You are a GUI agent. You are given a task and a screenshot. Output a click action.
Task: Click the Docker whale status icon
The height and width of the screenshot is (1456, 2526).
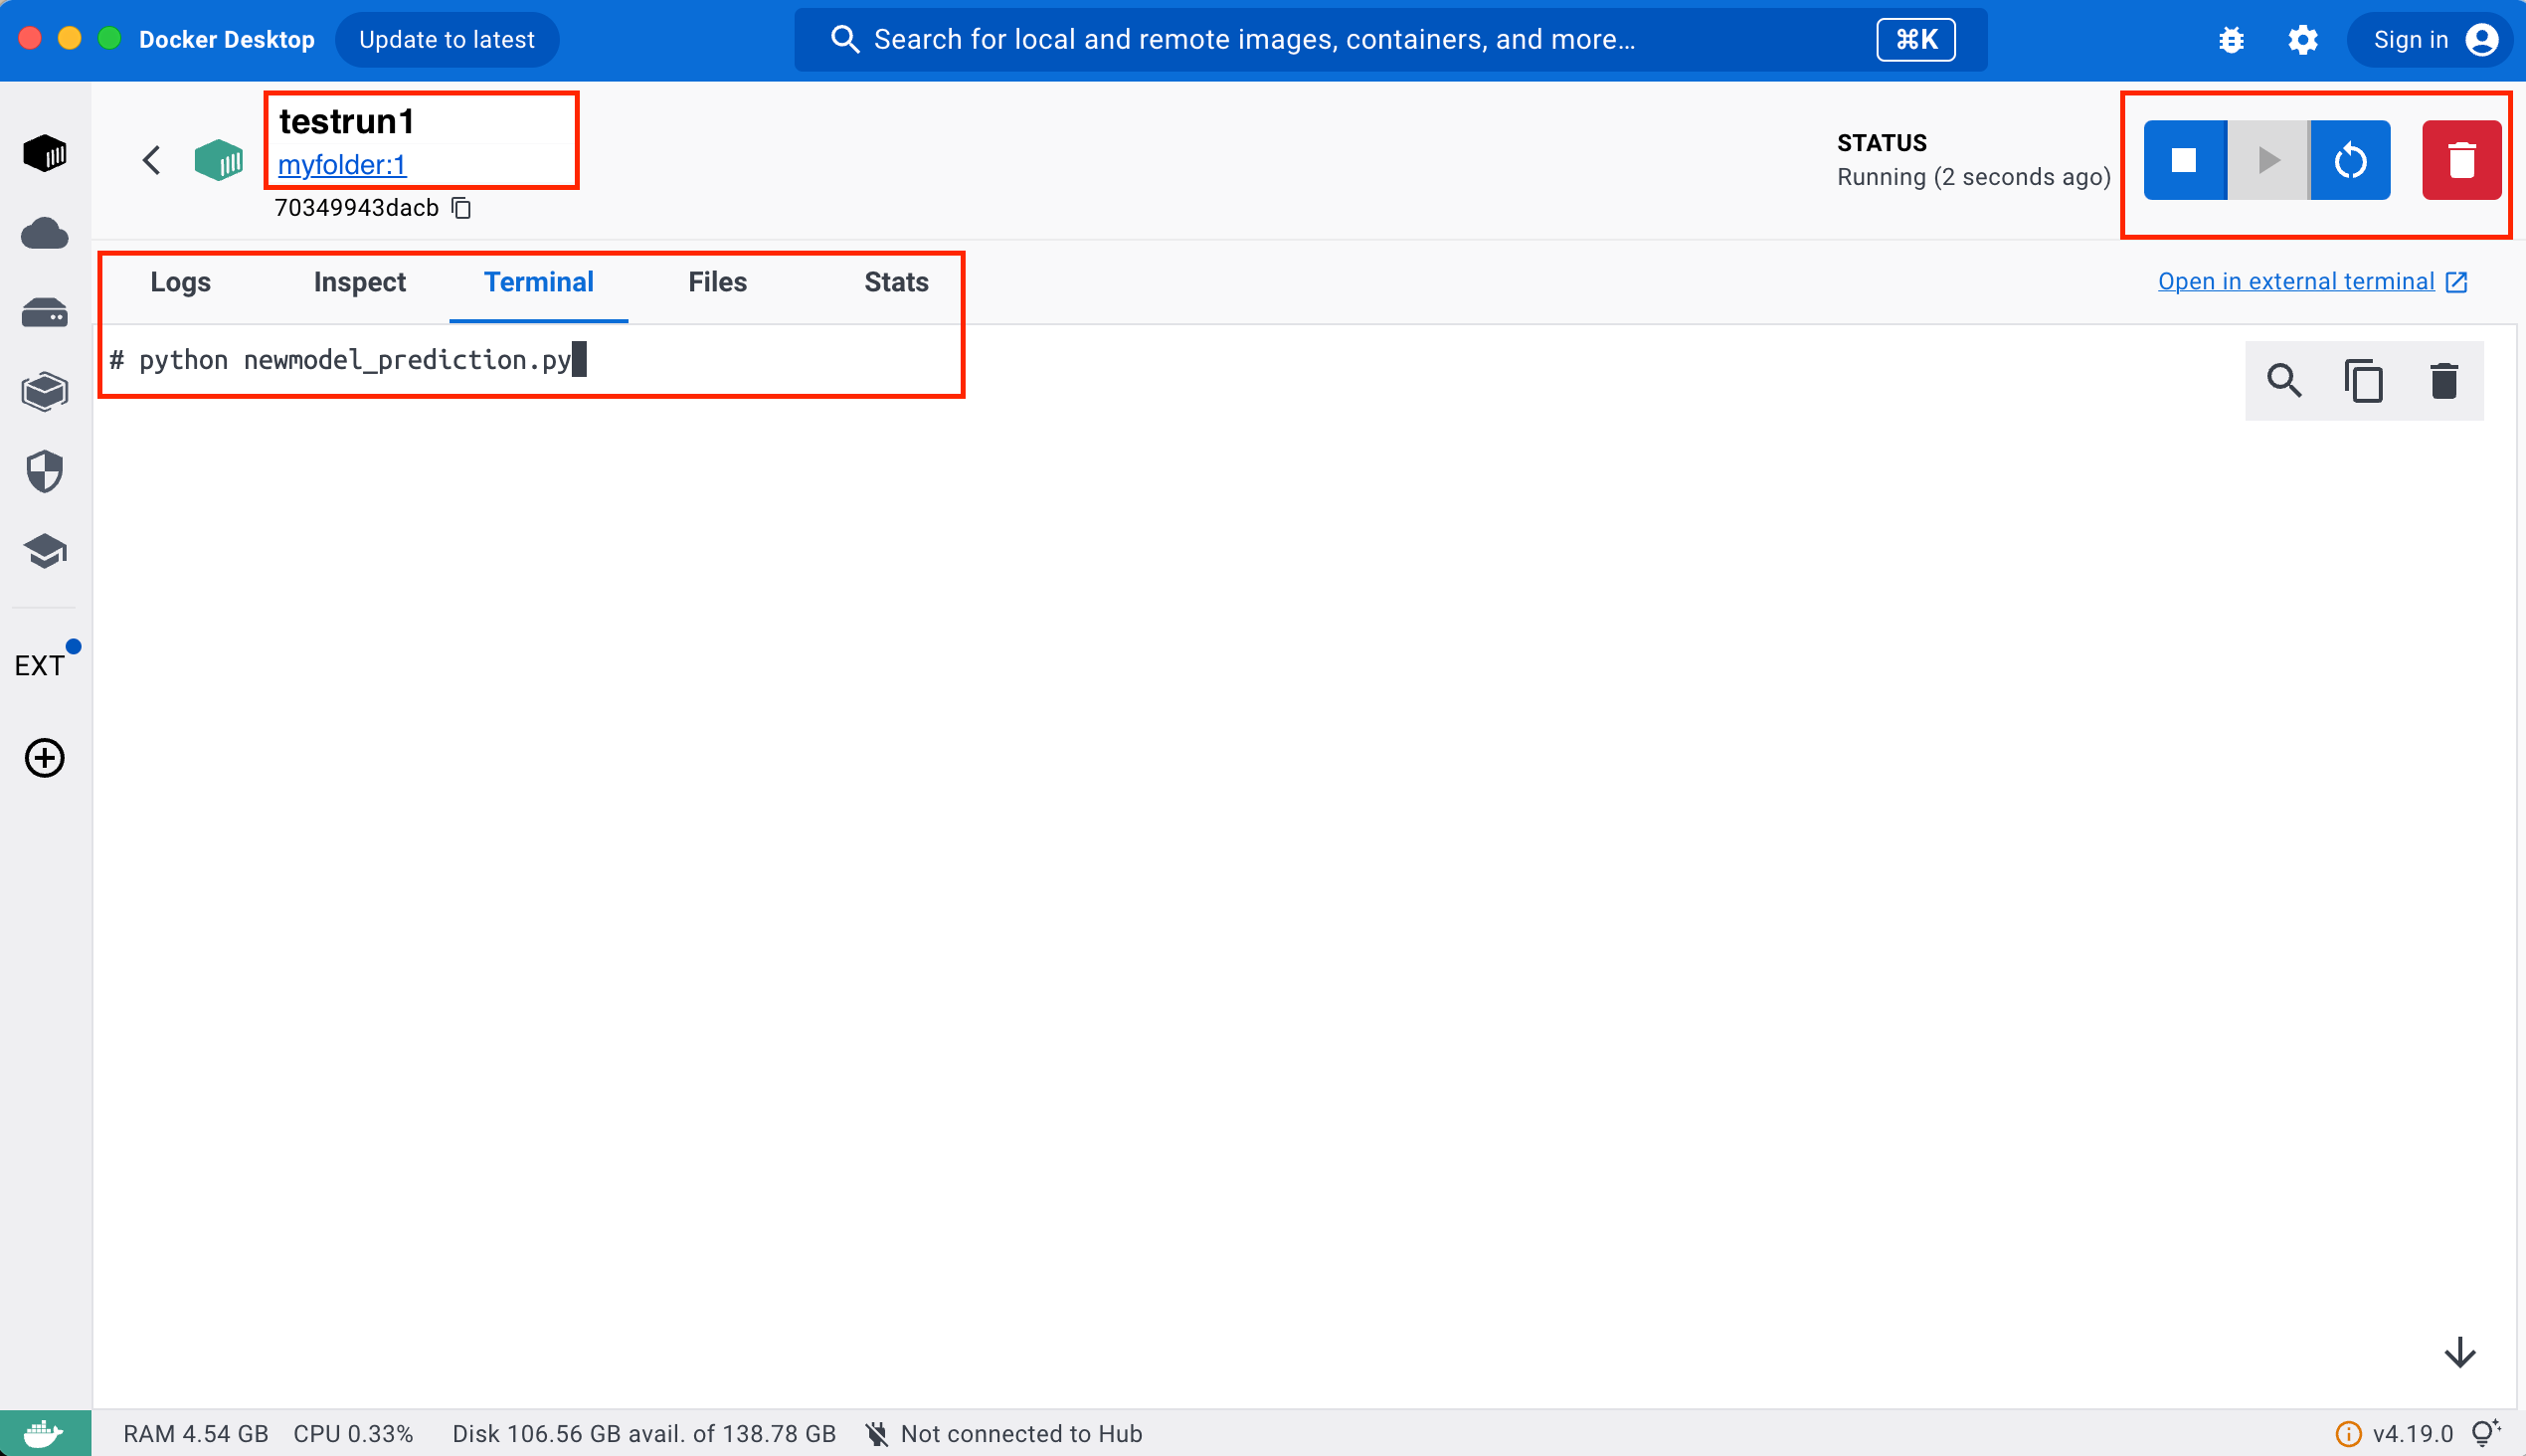(45, 1433)
